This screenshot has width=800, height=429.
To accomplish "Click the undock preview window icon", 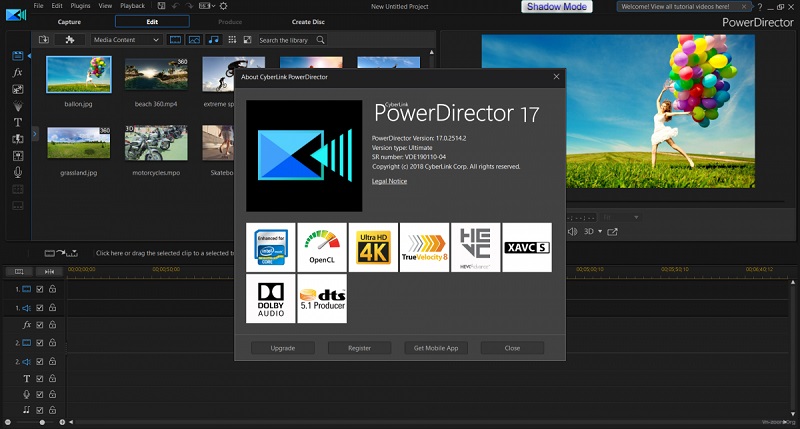I will [612, 232].
